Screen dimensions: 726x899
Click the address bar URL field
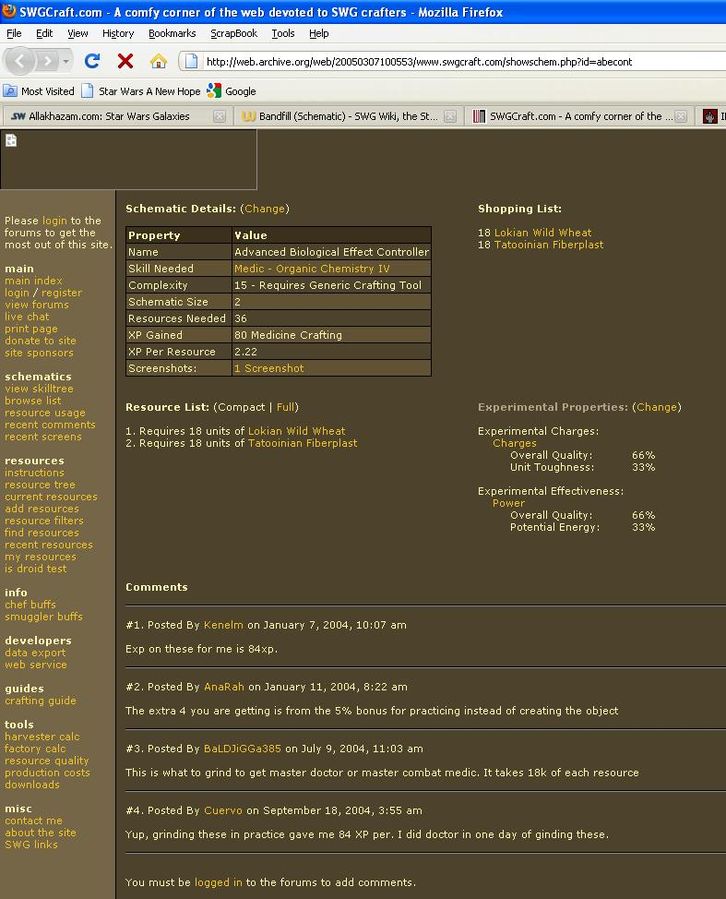pyautogui.click(x=450, y=61)
